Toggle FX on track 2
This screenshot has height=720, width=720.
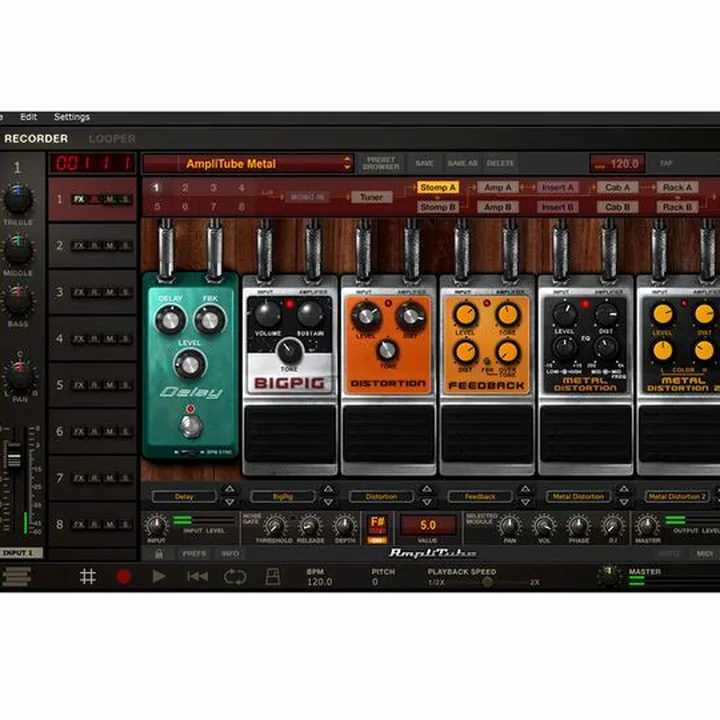79,246
